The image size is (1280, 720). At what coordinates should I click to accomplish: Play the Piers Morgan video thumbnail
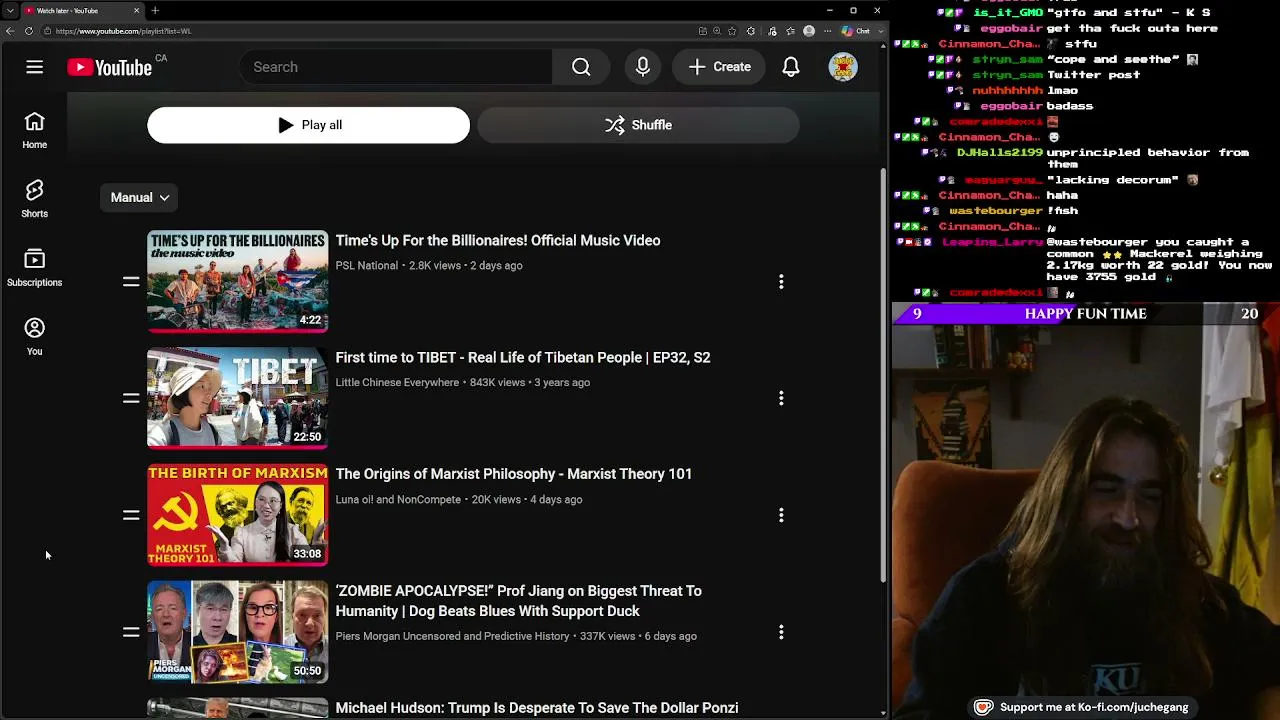tap(237, 632)
